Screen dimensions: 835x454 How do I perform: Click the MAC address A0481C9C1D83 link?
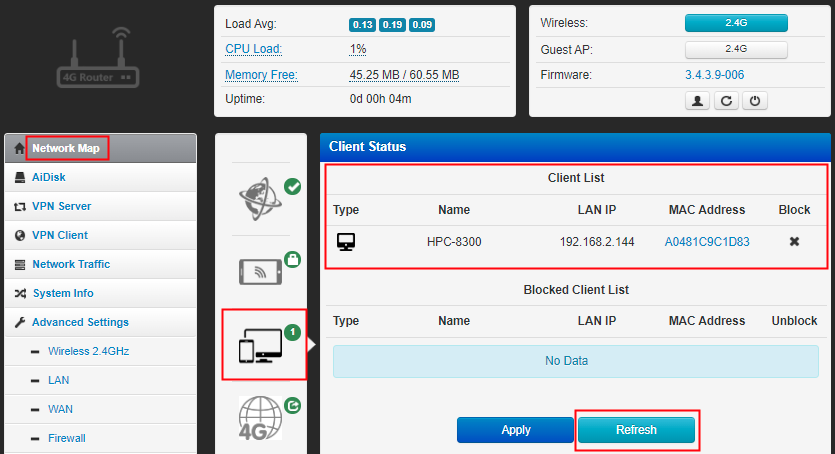tap(707, 242)
